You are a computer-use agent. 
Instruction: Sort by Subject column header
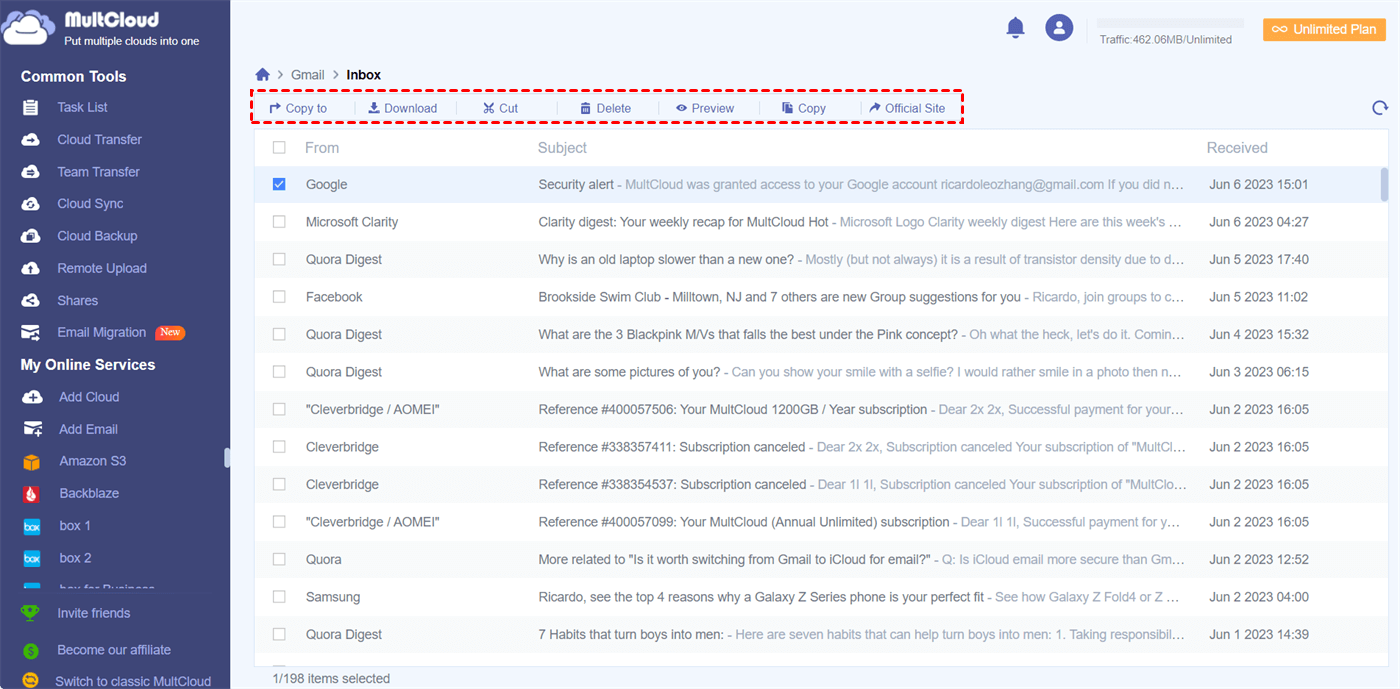click(562, 147)
